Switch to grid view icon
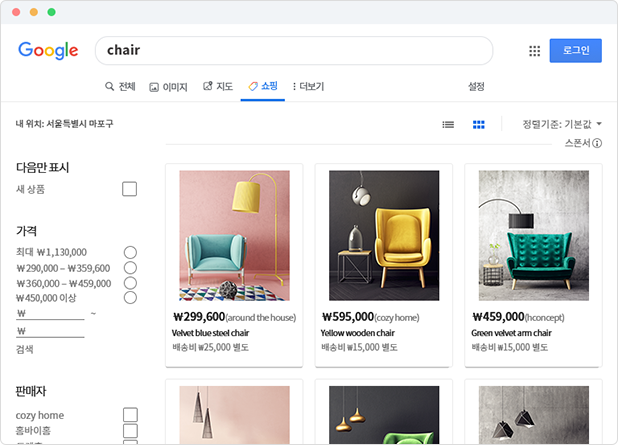Screen dimensions: 618x445 click(478, 125)
